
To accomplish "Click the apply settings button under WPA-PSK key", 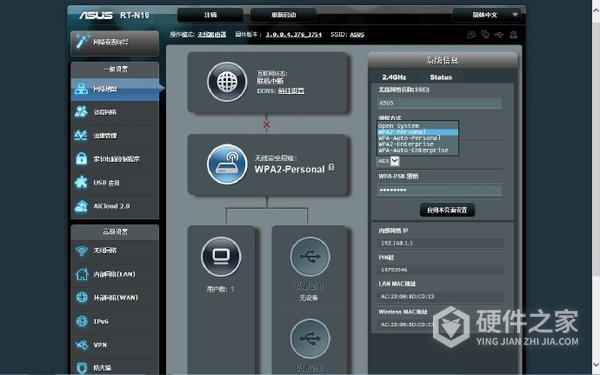I will pyautogui.click(x=447, y=210).
